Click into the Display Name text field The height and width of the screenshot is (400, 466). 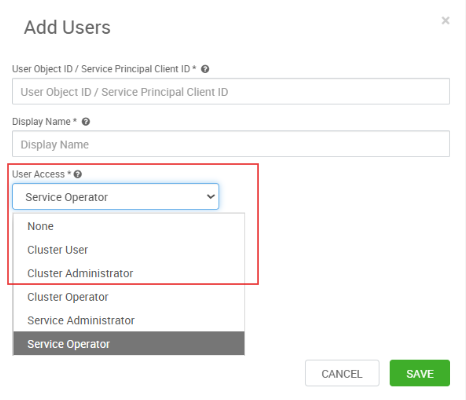point(231,144)
